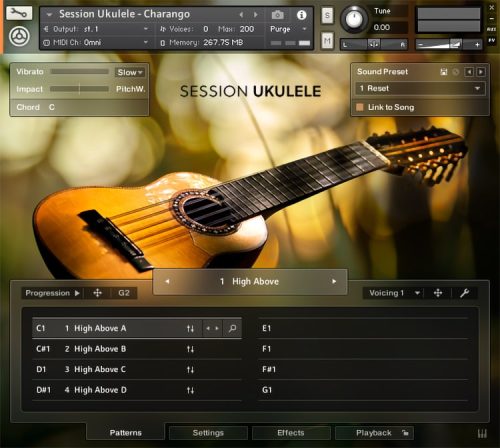The height and width of the screenshot is (448, 500).
Task: Open the Output st. 1 dropdown
Action: pos(96,29)
